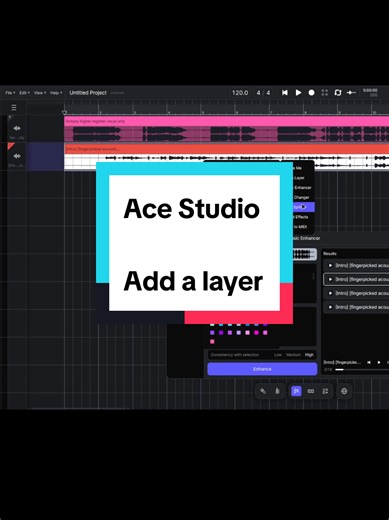The height and width of the screenshot is (520, 389).
Task: Open the View menu
Action: pyautogui.click(x=40, y=93)
